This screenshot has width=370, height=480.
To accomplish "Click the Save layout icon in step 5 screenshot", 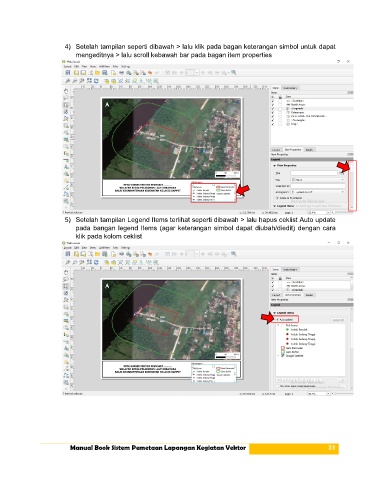I will [x=68, y=254].
